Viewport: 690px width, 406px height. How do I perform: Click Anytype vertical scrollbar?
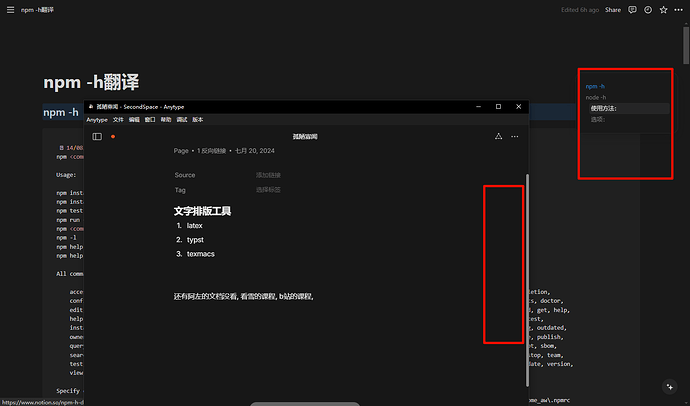pyautogui.click(x=527, y=279)
